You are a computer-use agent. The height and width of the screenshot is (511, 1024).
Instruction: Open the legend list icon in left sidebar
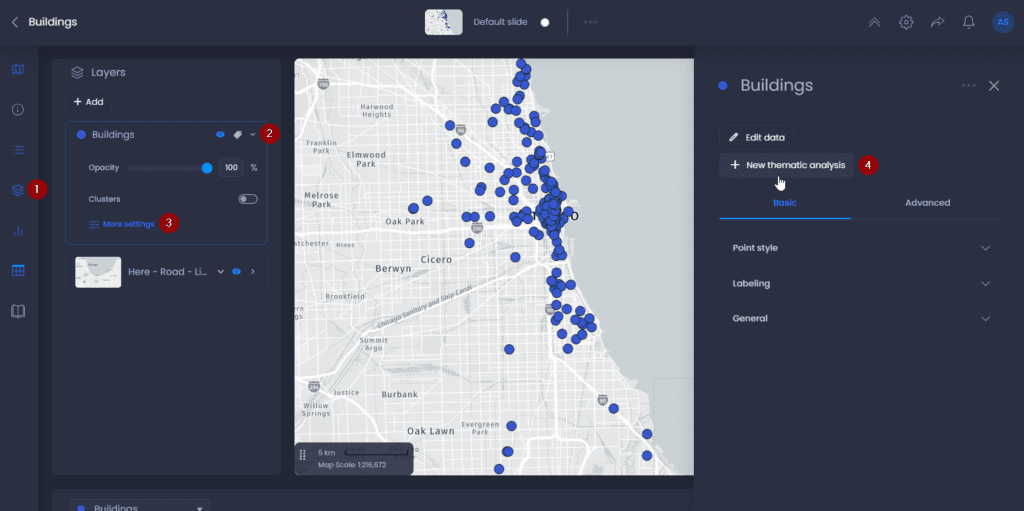[x=18, y=150]
